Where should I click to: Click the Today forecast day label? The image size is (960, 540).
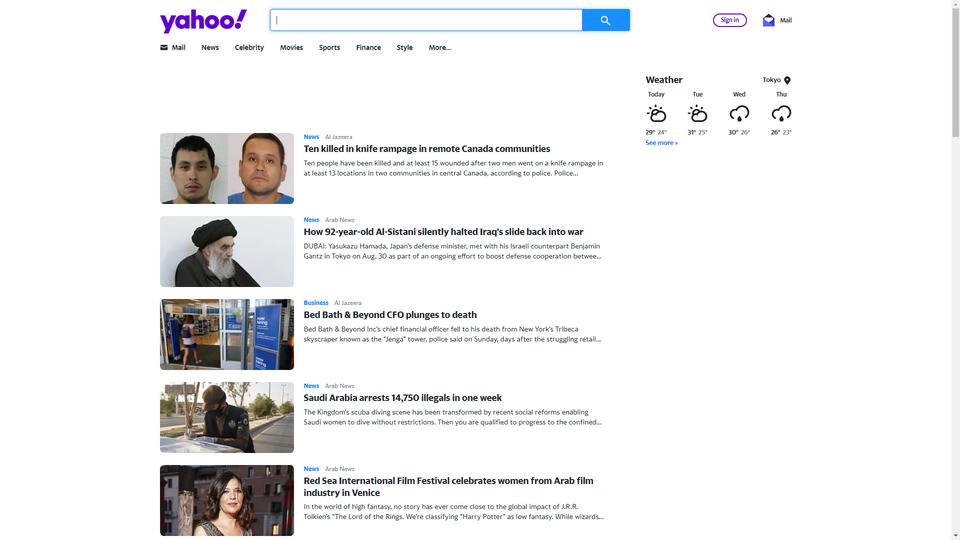pyautogui.click(x=656, y=94)
